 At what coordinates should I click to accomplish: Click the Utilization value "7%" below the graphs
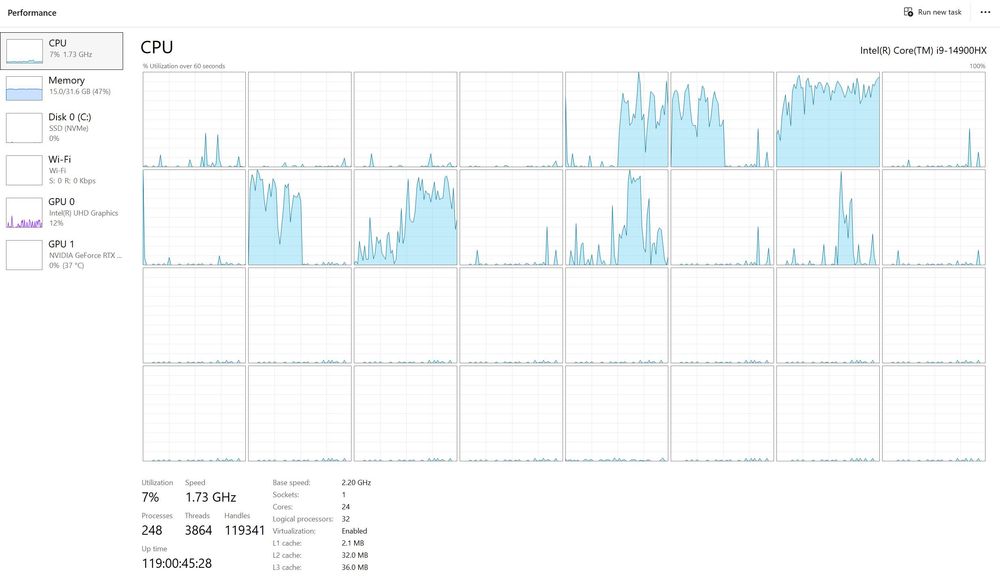click(x=151, y=497)
